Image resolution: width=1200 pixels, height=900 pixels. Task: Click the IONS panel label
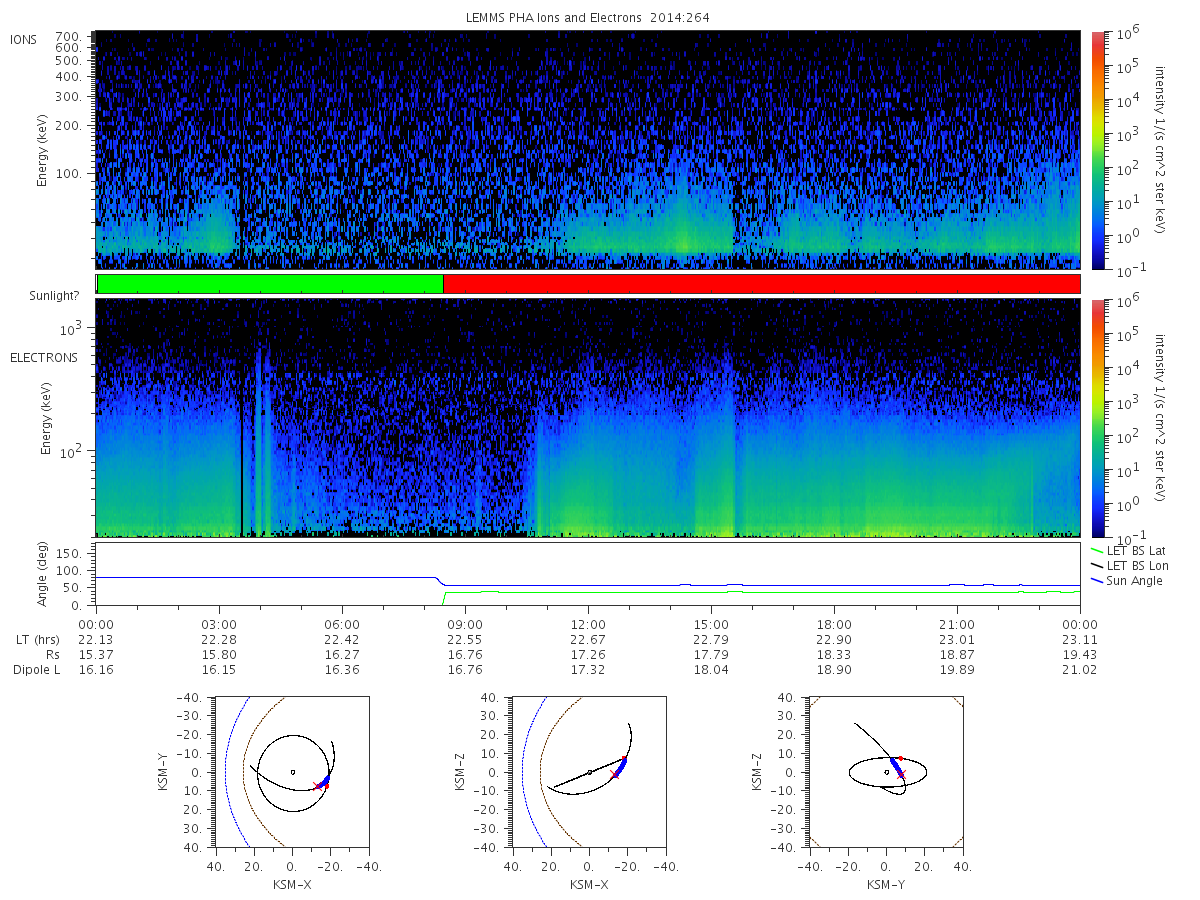point(25,39)
